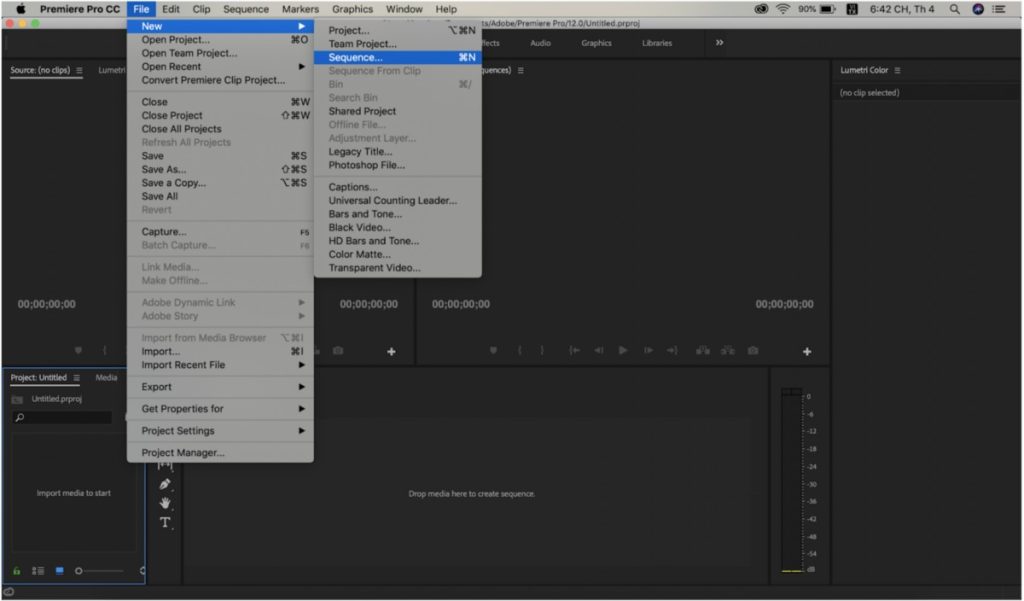The height and width of the screenshot is (601, 1024).
Task: Open the Markers menu in the menu bar
Action: click(300, 8)
